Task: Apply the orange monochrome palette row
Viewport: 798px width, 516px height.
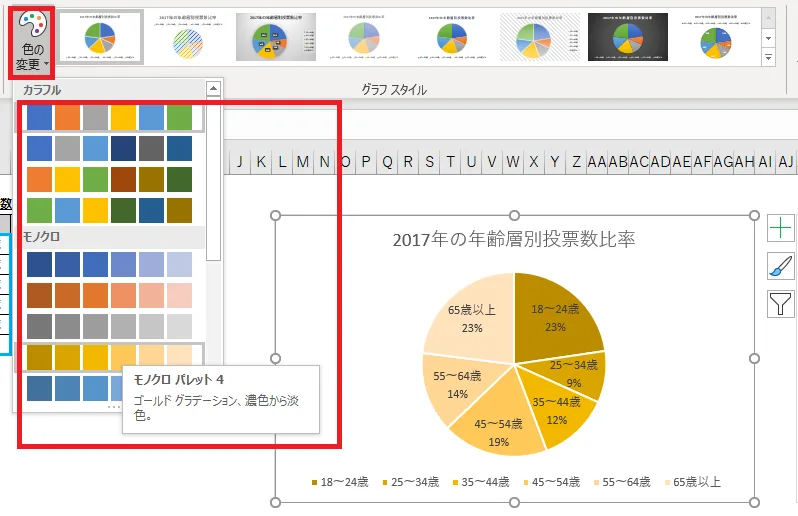Action: pyautogui.click(x=110, y=296)
